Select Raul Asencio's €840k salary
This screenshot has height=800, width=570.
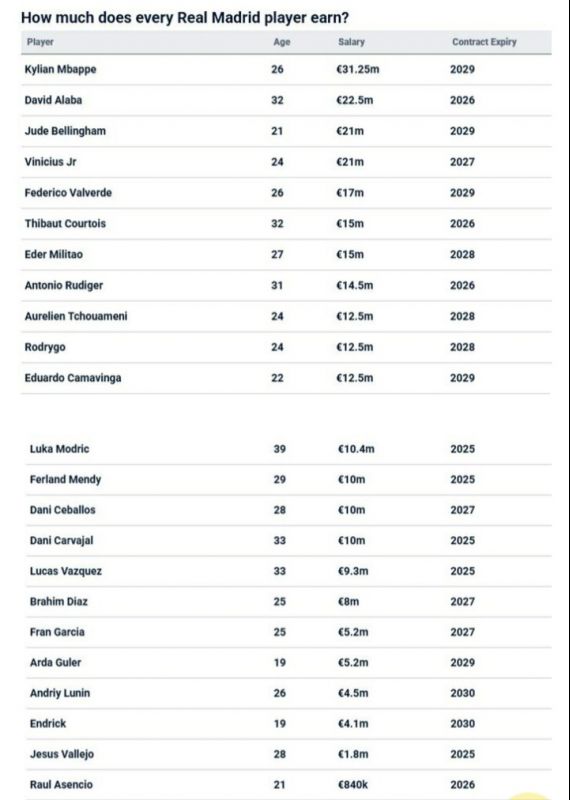coord(353,785)
